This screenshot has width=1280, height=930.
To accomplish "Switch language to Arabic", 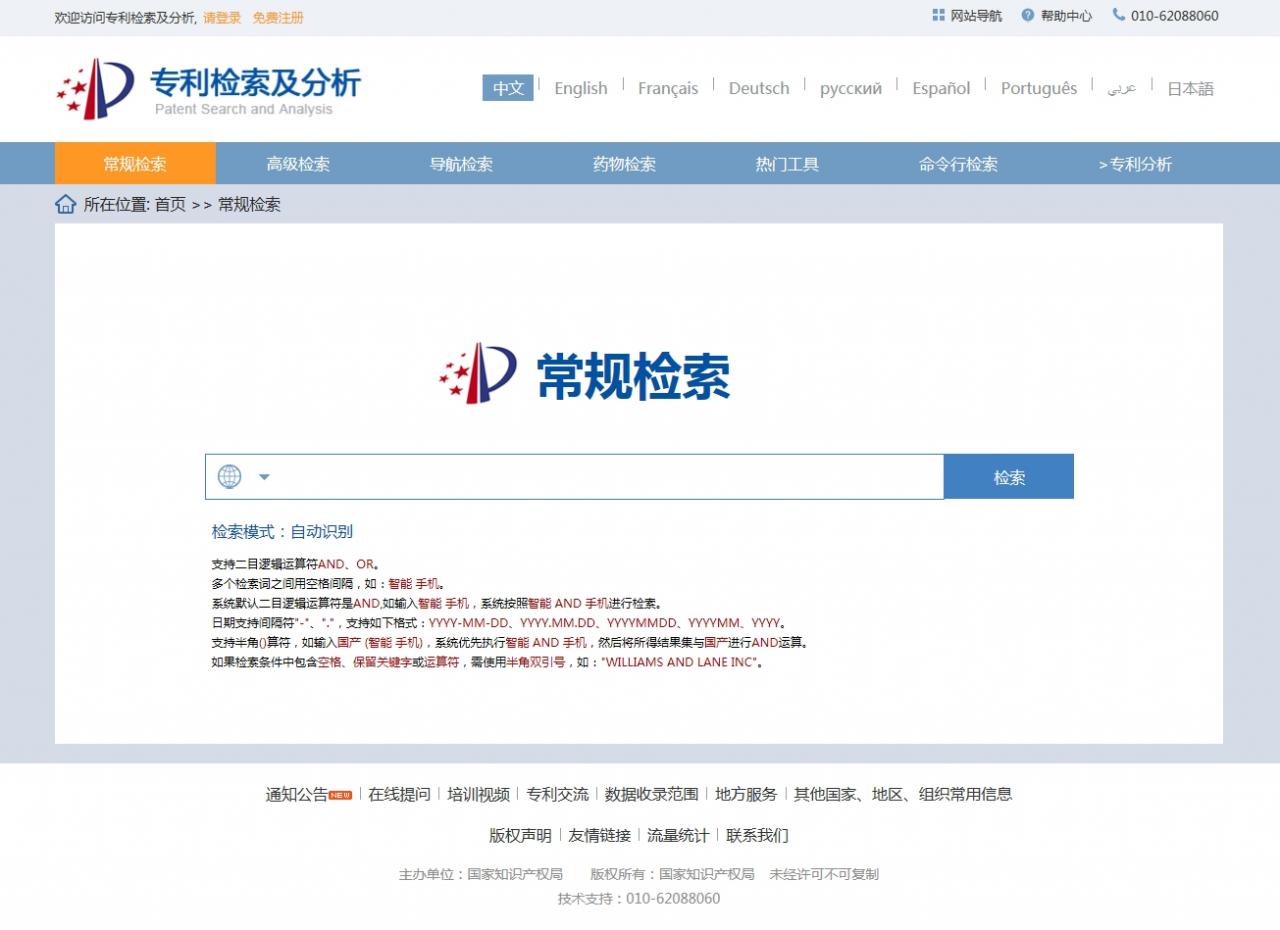I will point(1121,88).
